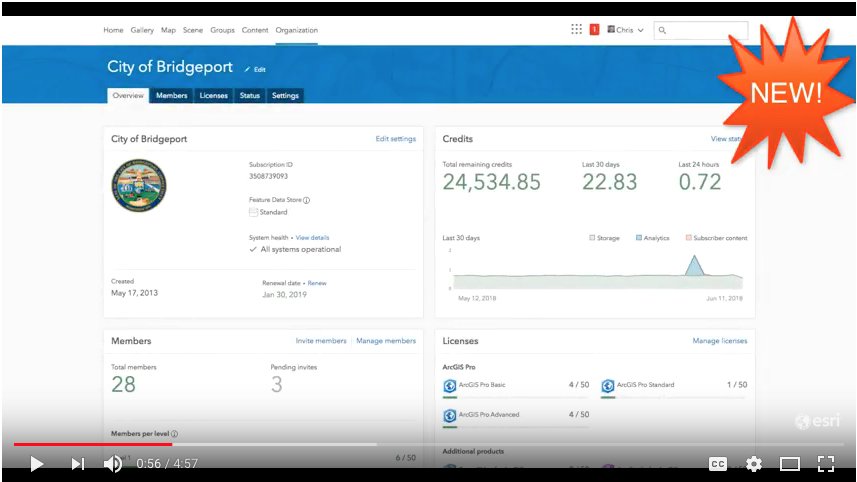Play the video
Screen dimensions: 857x482
[37, 464]
